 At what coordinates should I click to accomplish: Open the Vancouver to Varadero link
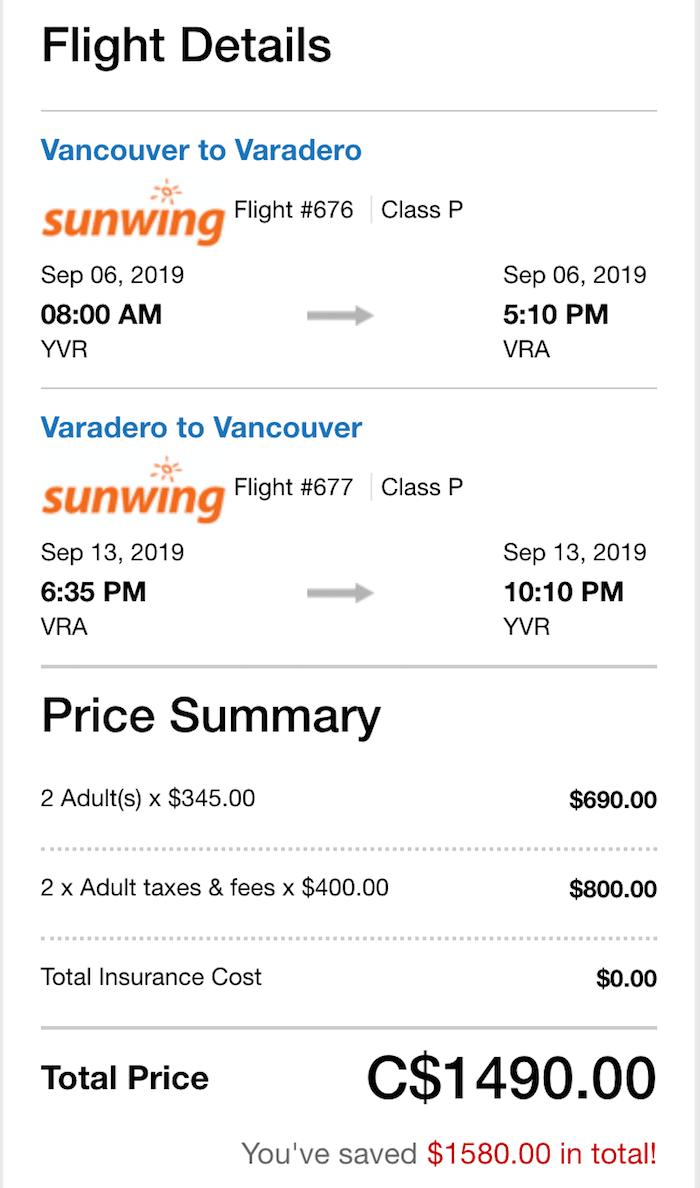pos(201,150)
